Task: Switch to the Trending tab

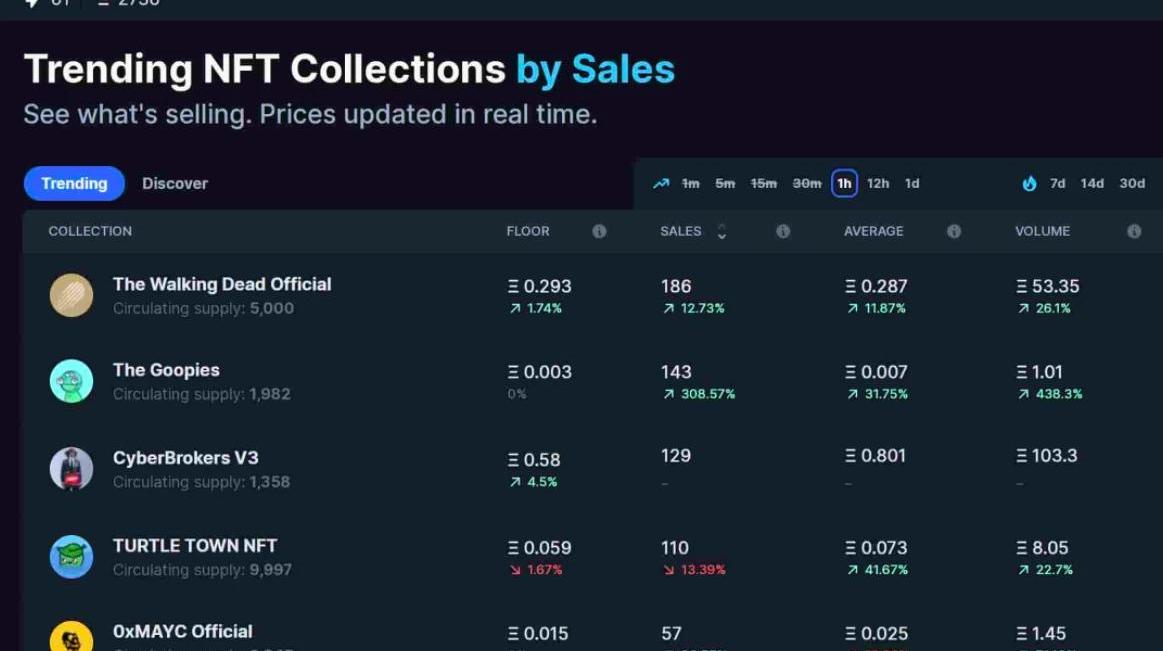Action: pyautogui.click(x=74, y=184)
